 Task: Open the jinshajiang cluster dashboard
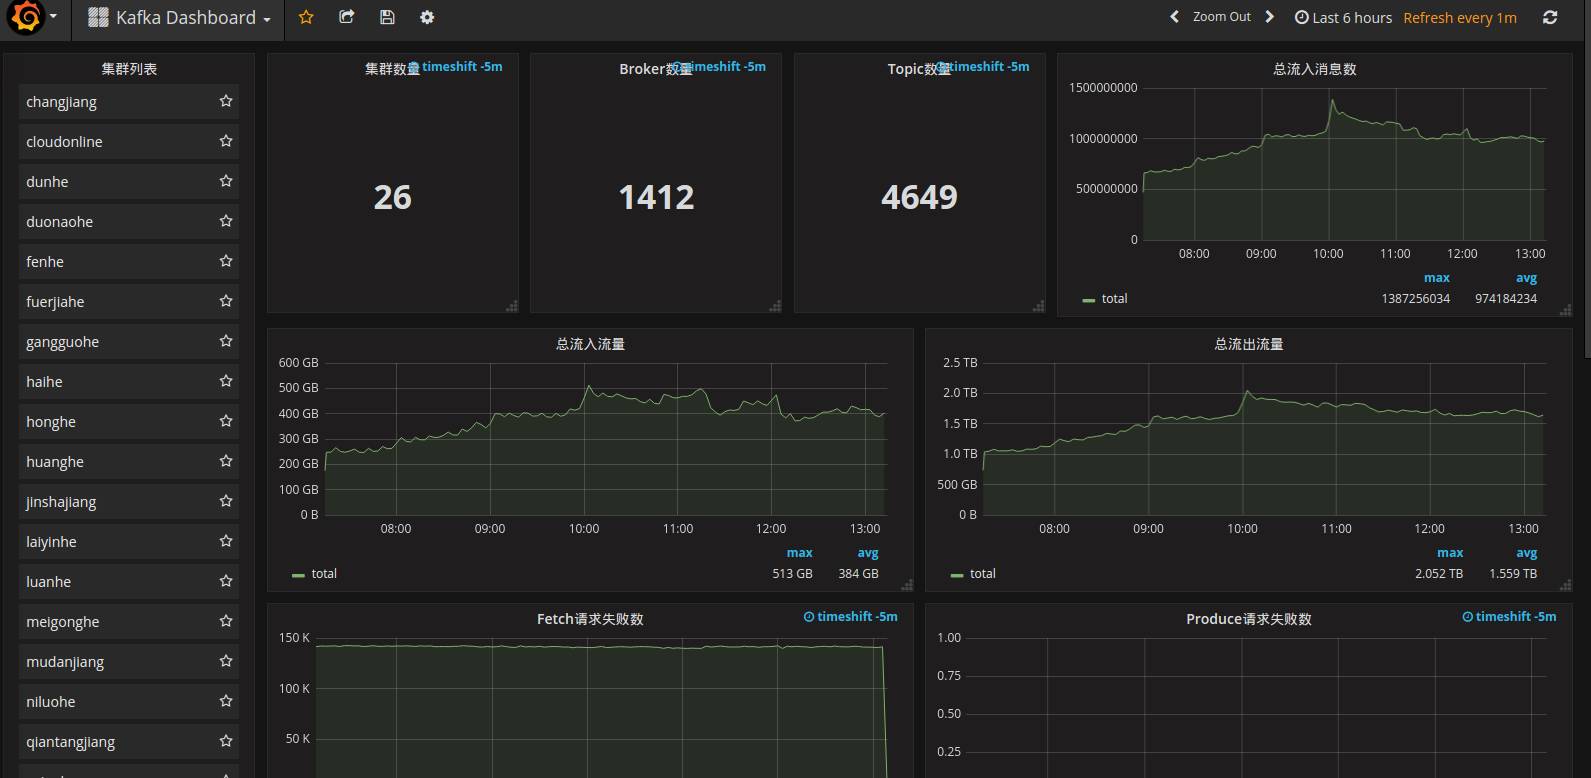[x=61, y=502]
